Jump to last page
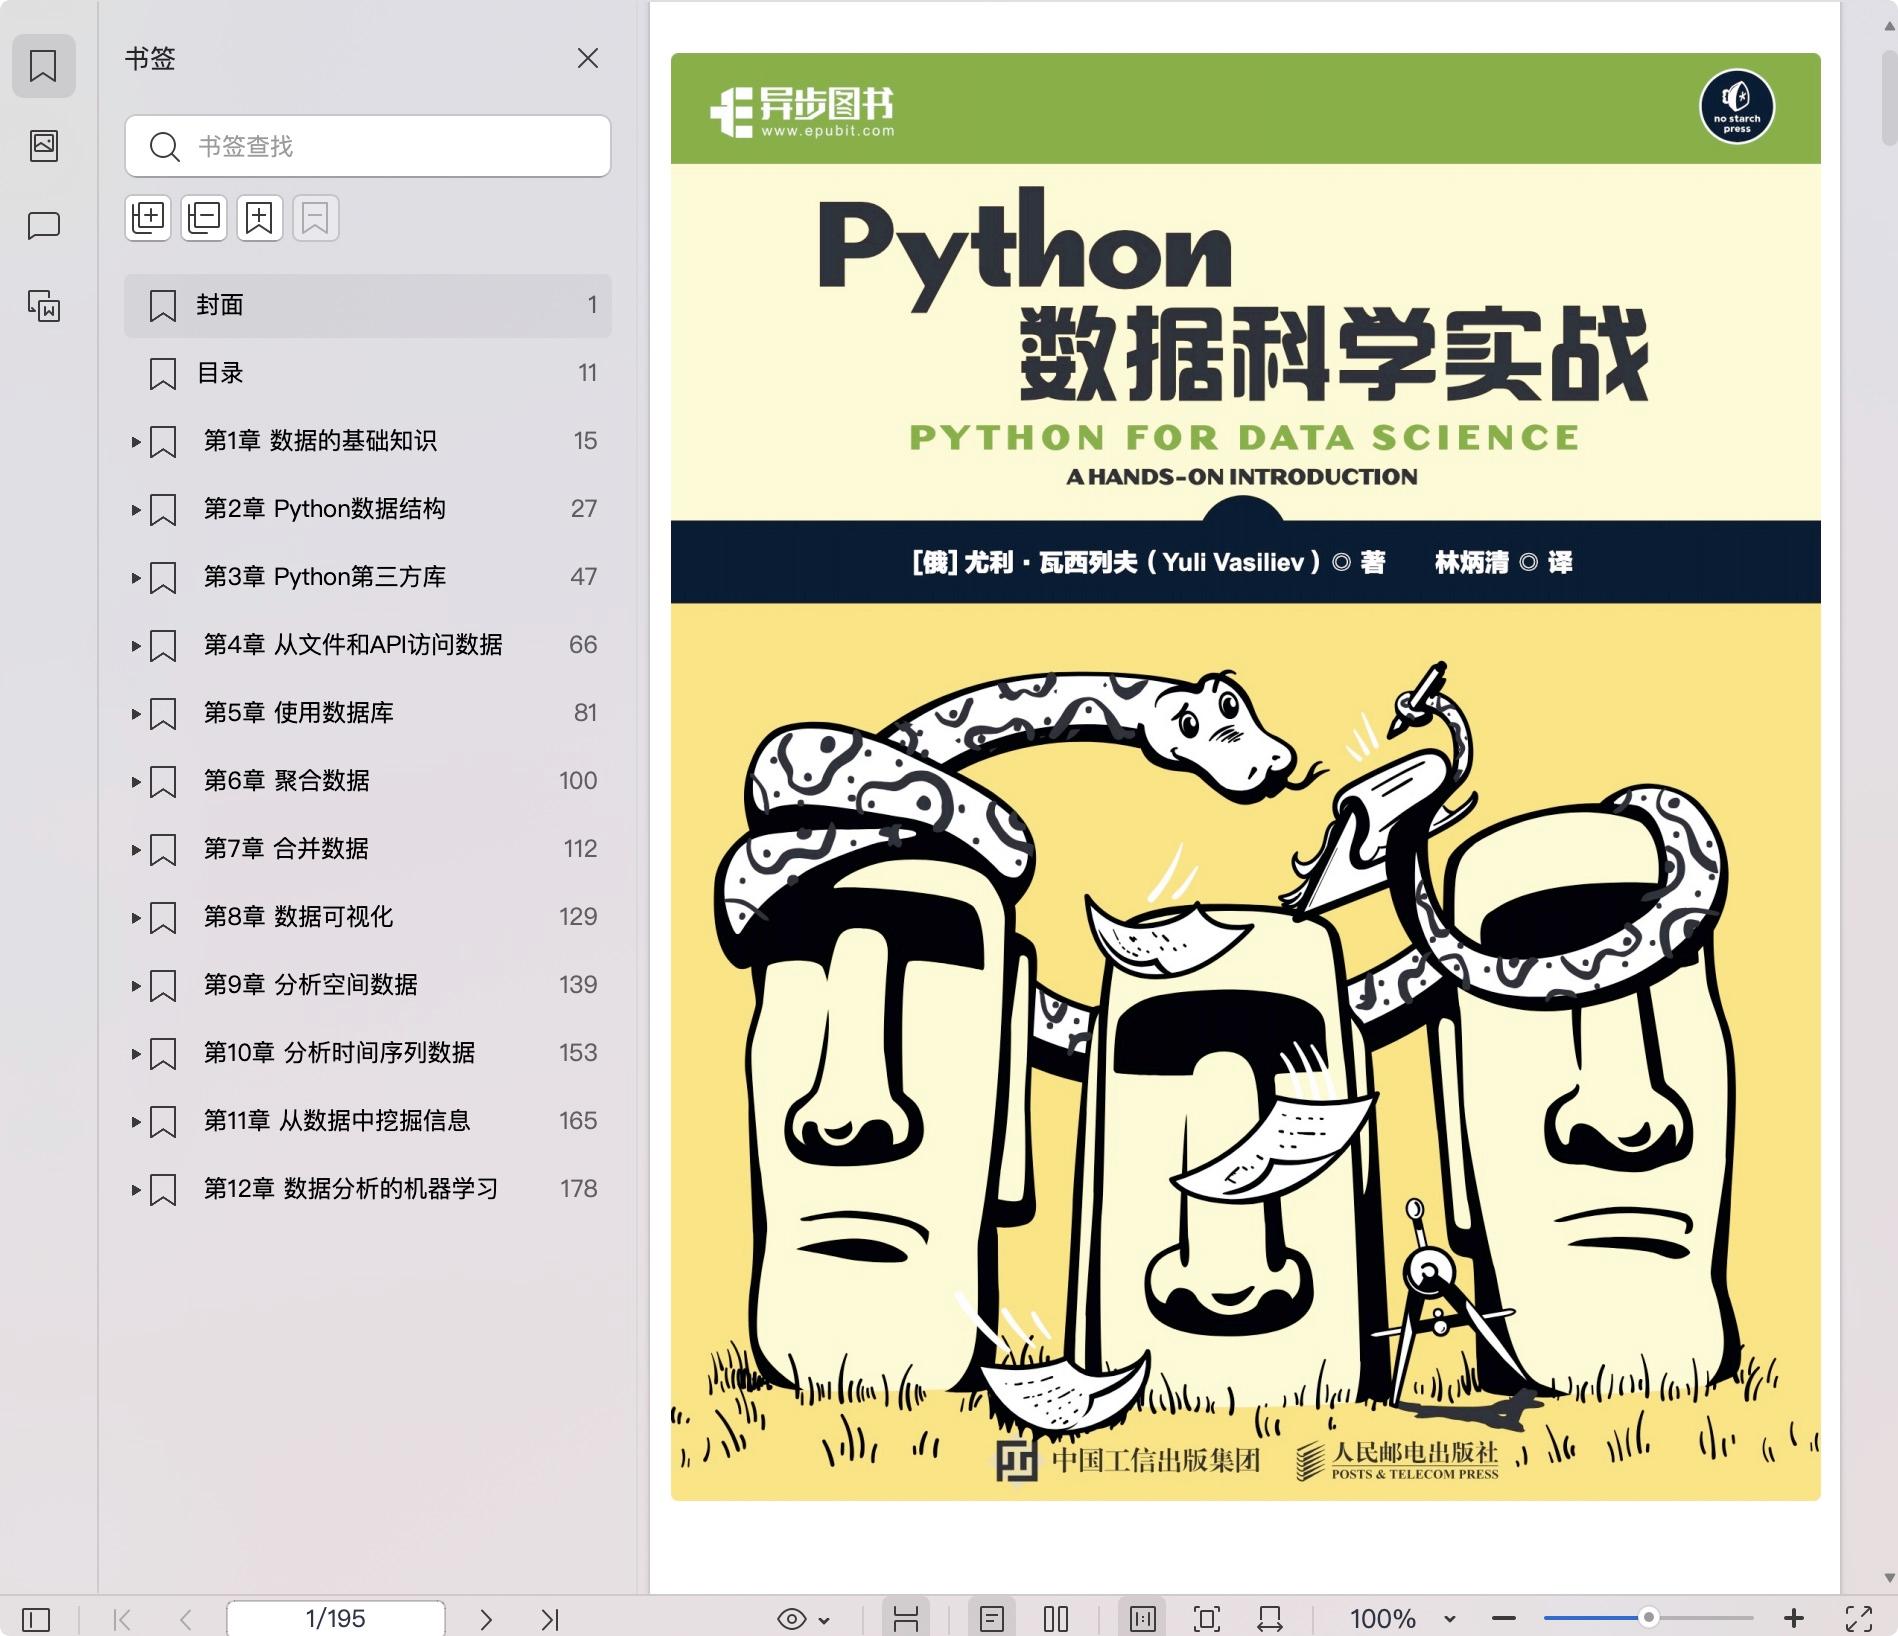Viewport: 1898px width, 1636px height. pos(550,1618)
